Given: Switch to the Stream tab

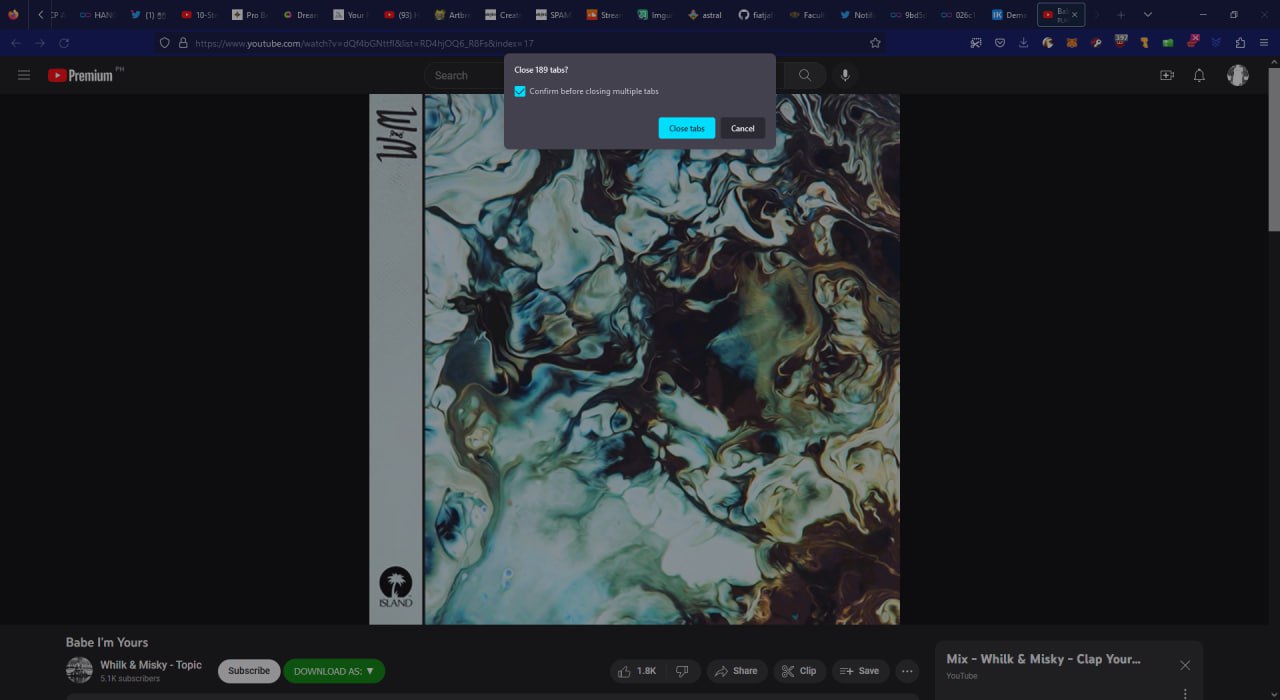Looking at the screenshot, I should [x=604, y=15].
